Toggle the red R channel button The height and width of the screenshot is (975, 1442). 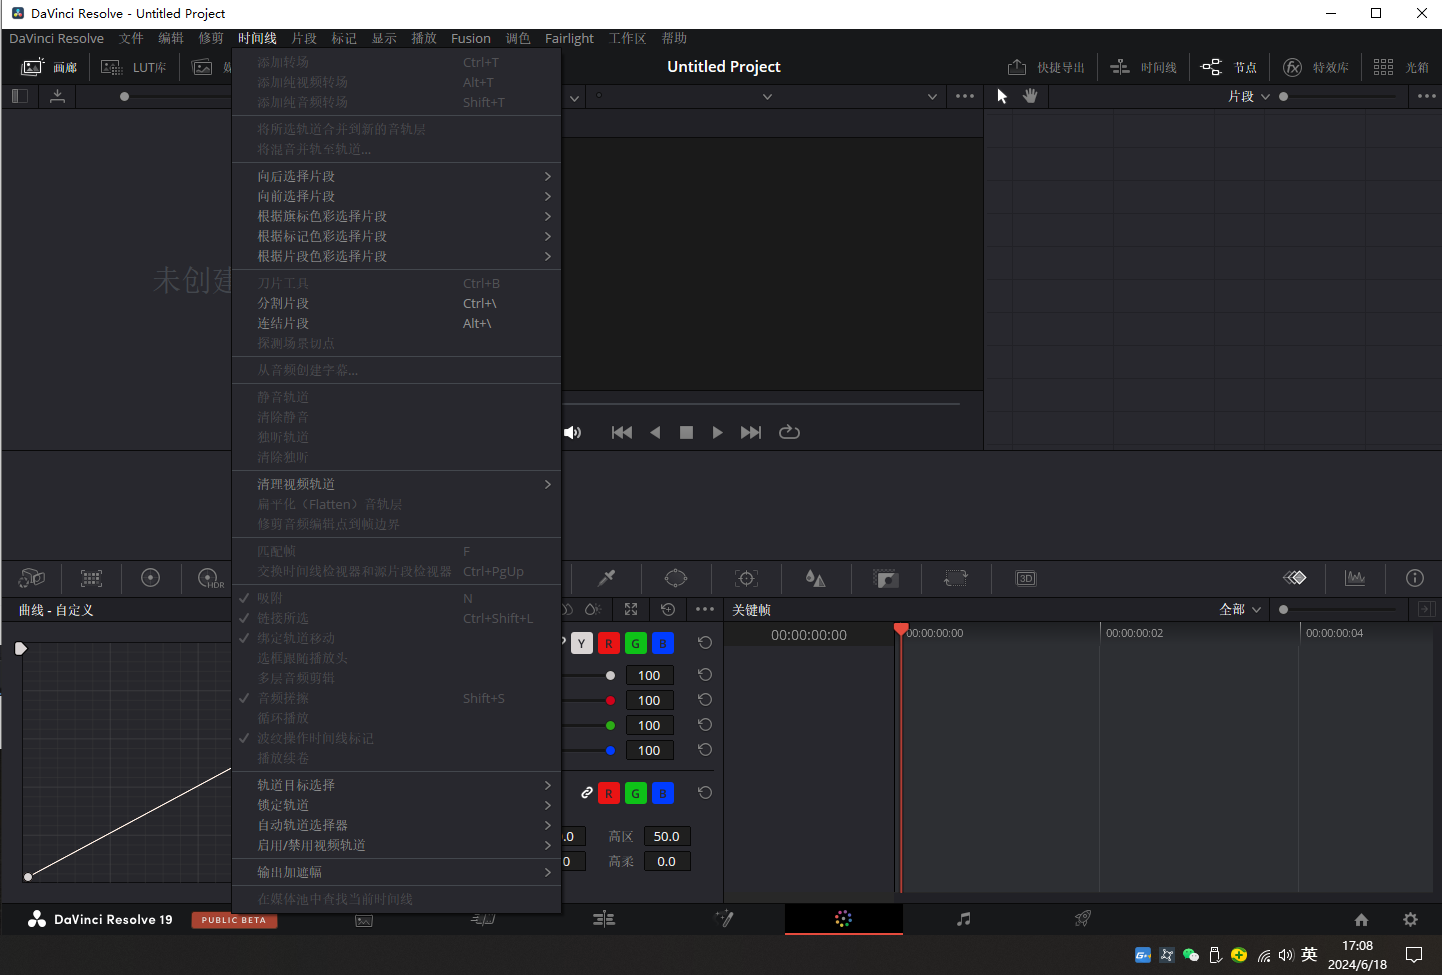tap(608, 643)
